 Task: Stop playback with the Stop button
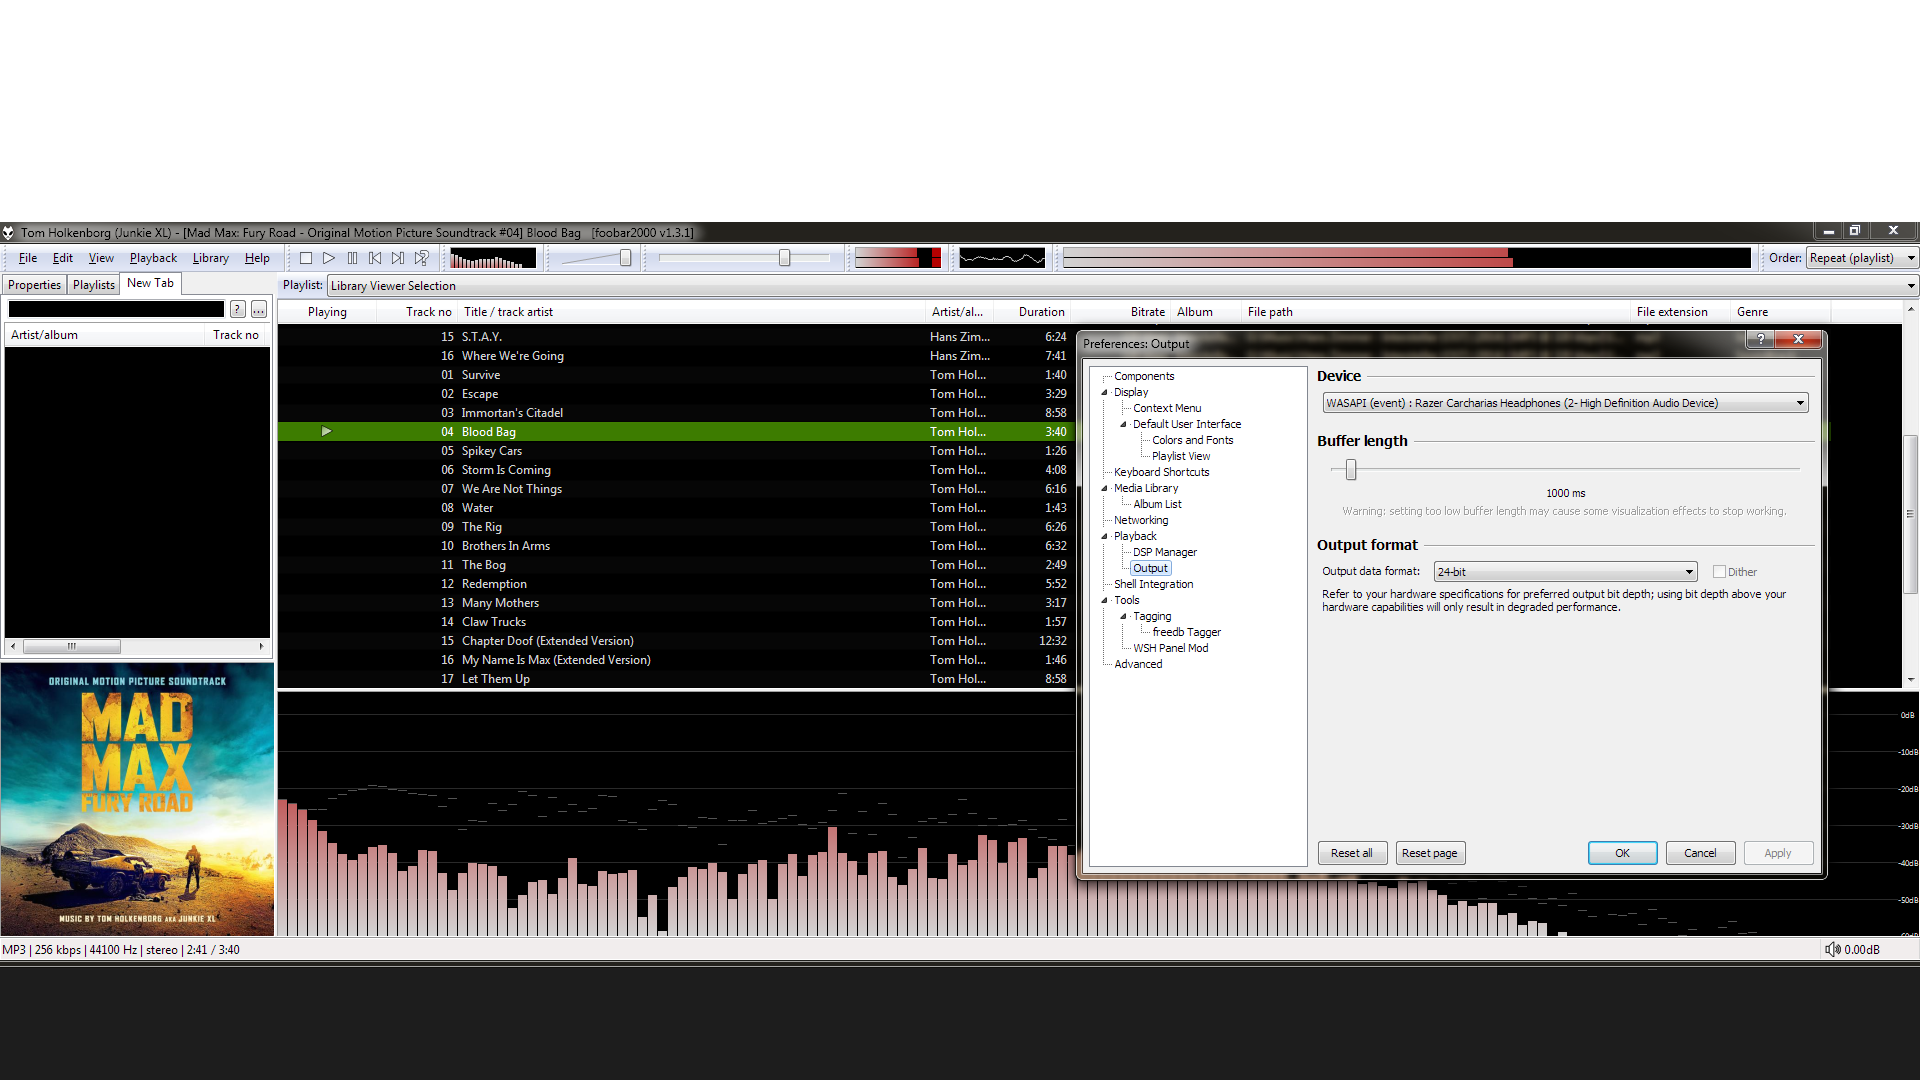306,258
